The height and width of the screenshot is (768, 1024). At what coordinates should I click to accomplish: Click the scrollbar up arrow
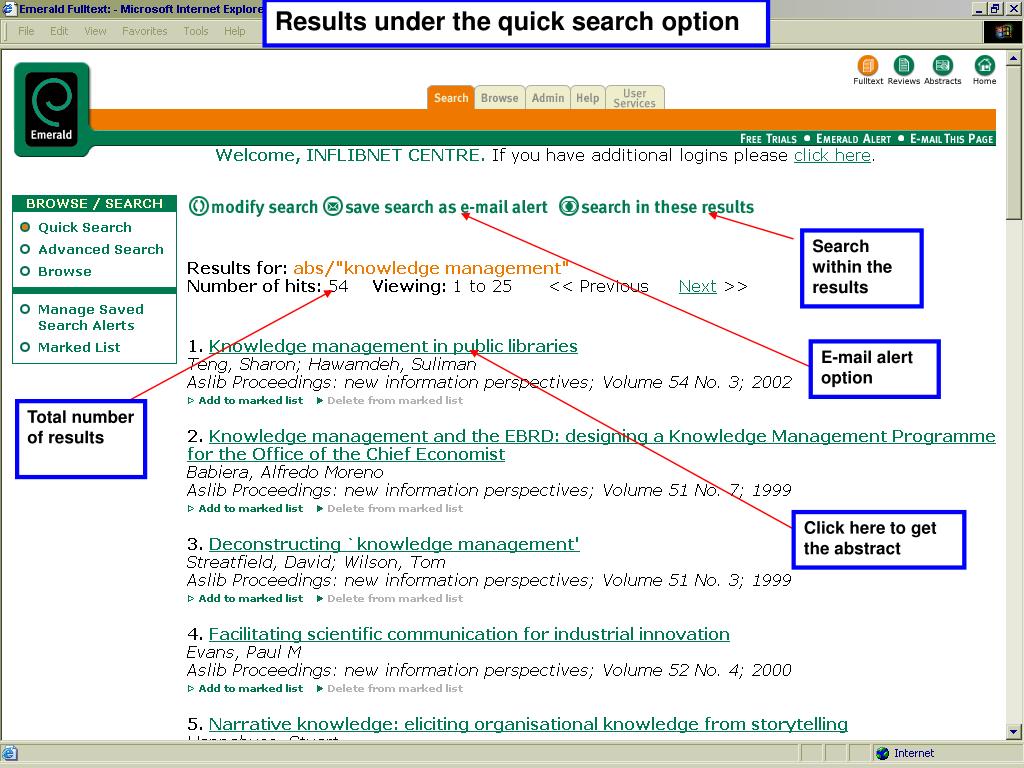click(1013, 58)
